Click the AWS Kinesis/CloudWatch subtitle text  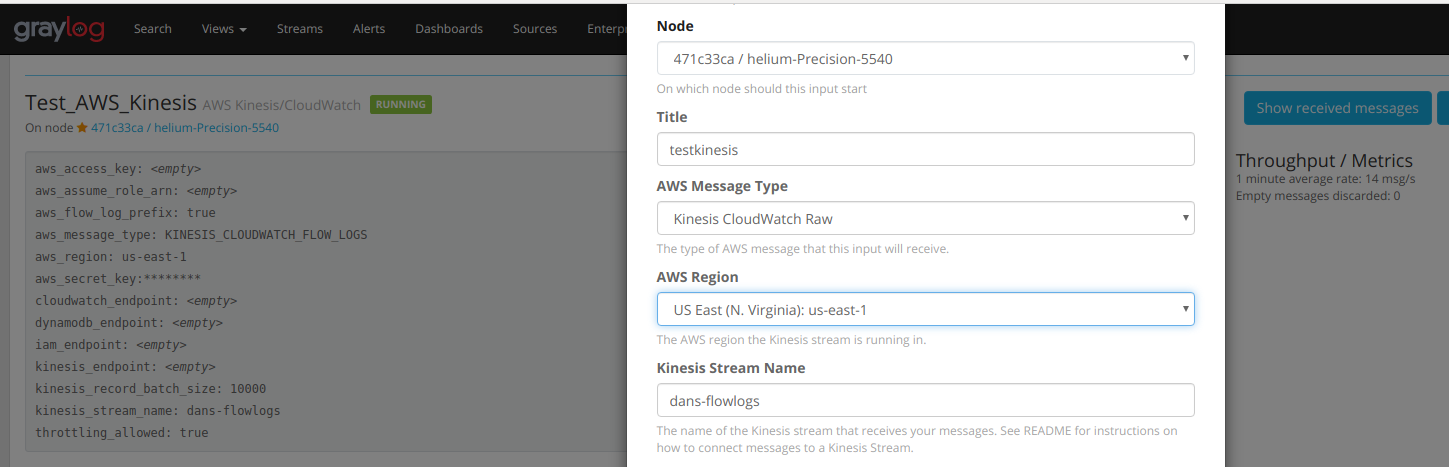[x=281, y=105]
